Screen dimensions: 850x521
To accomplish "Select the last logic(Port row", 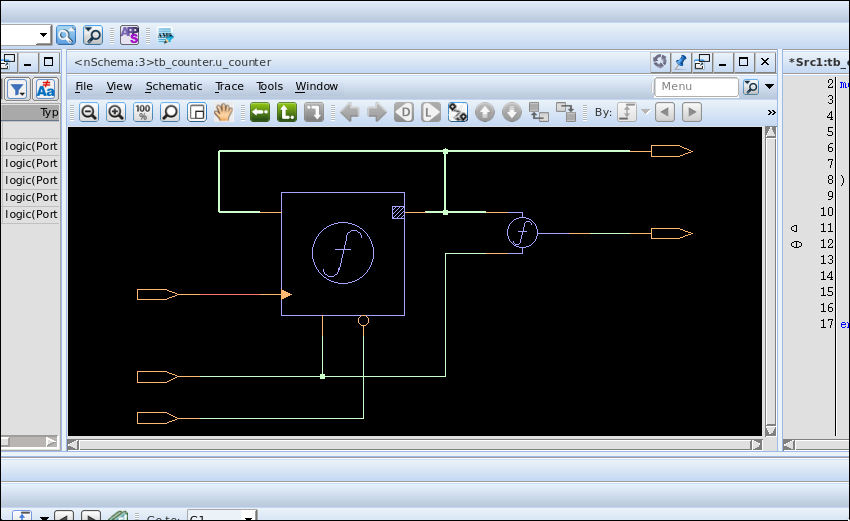I will 30,214.
